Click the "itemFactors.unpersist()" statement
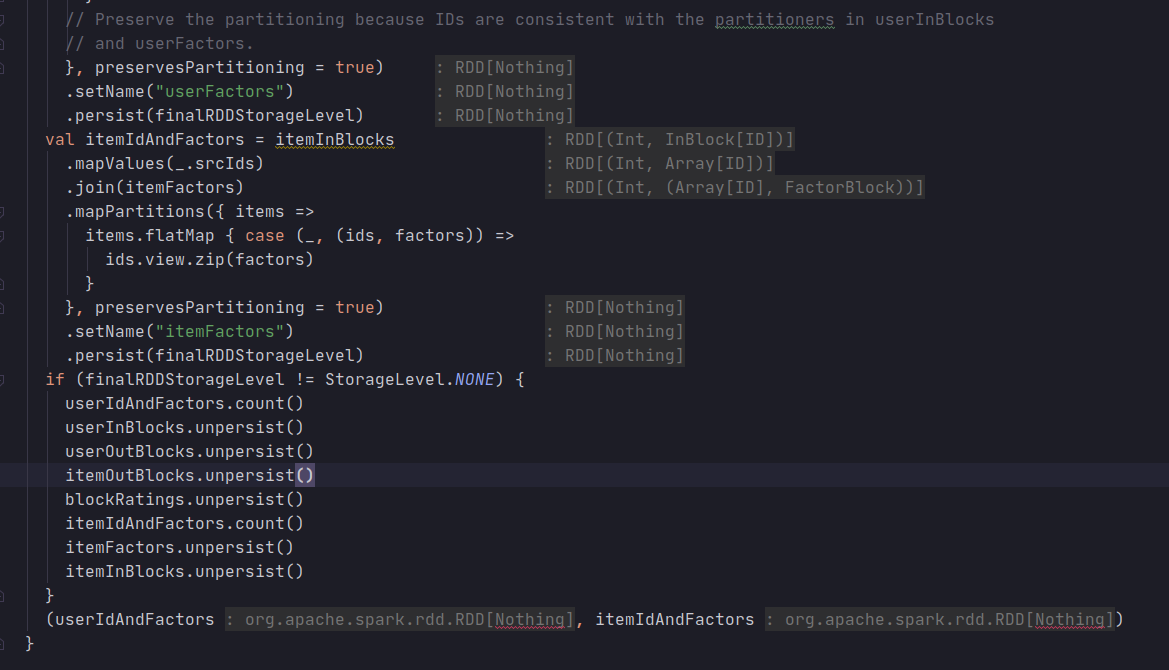Viewport: 1169px width, 670px height. point(180,547)
